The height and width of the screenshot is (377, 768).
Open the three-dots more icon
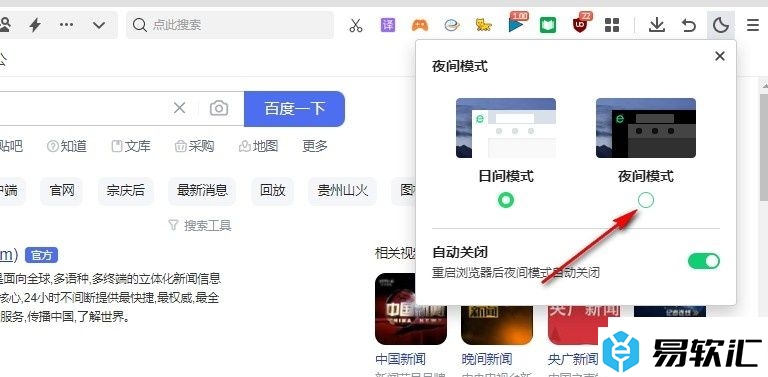[67, 25]
